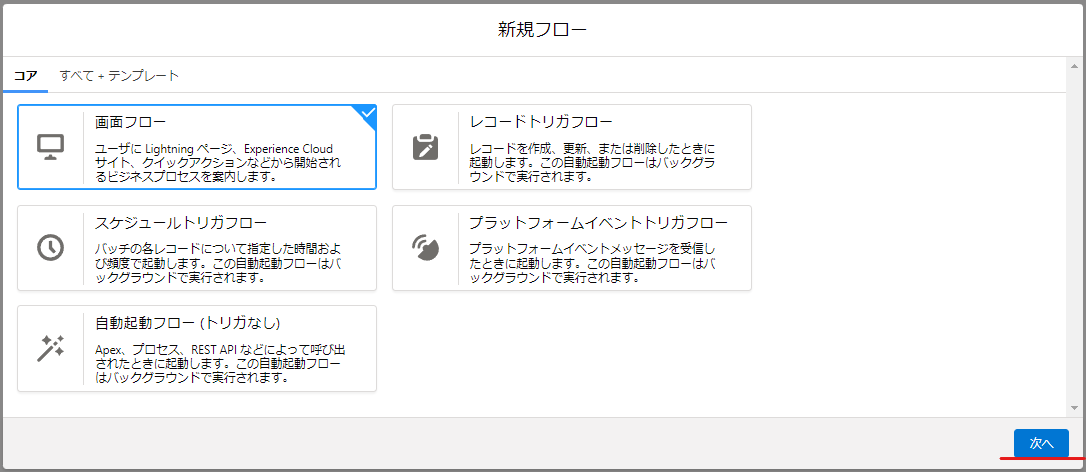Screen dimensions: 1086x472
Task: Pick スケジュールトリガフロー title text
Action: [181, 223]
